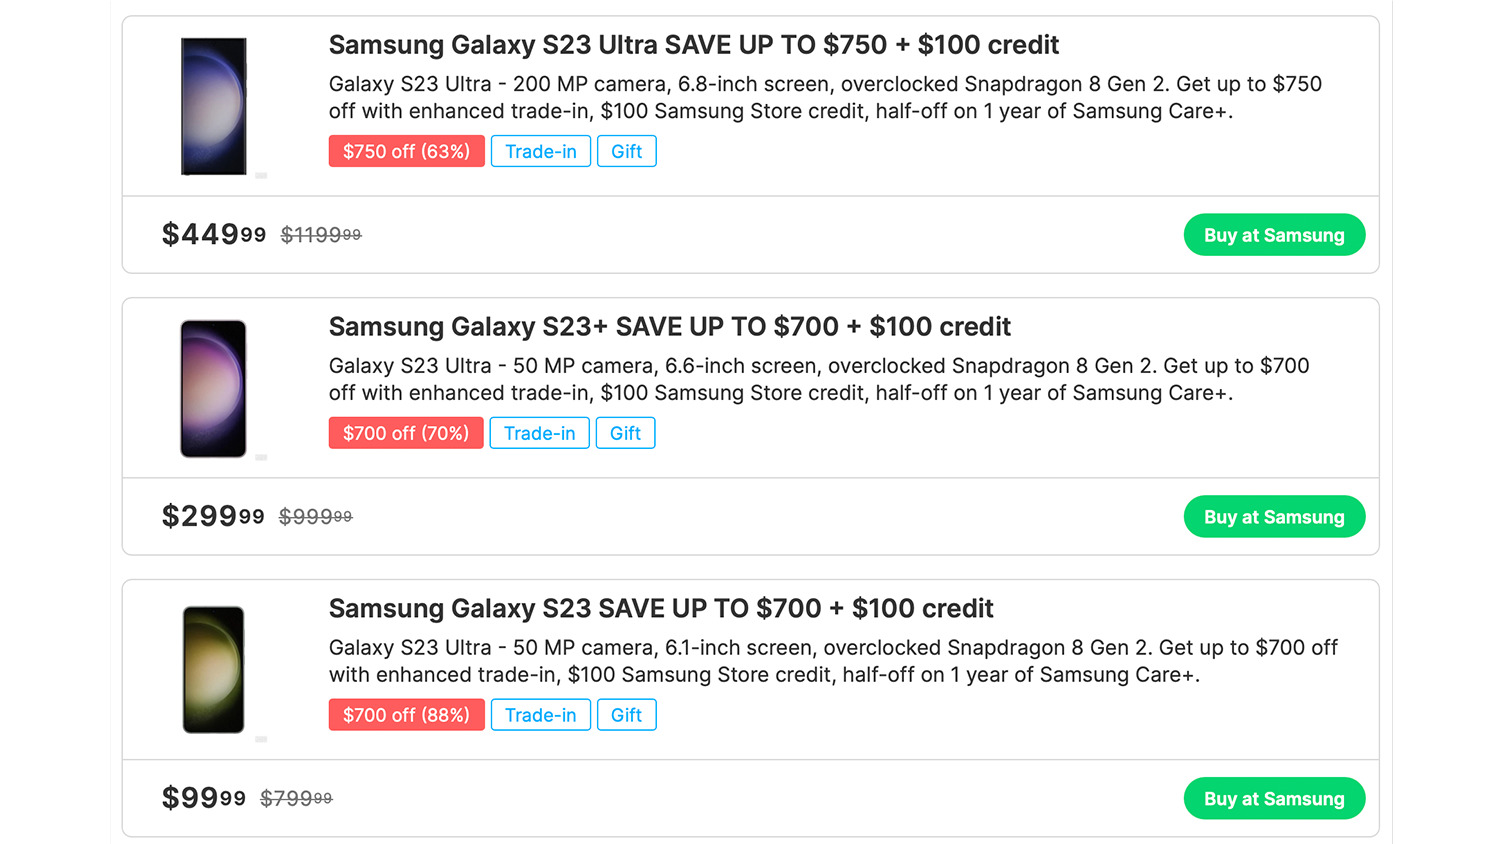Open the 'Samsung Galaxy S23 SAVE UP TO $700' title
1500x844 pixels.
(660, 609)
